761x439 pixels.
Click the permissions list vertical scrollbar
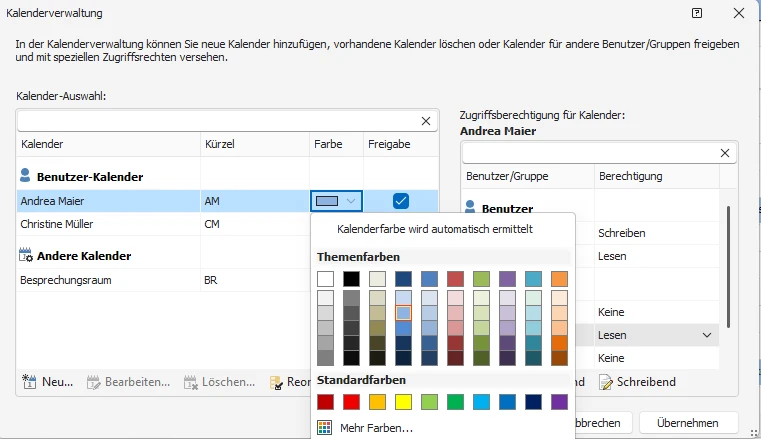[x=728, y=267]
